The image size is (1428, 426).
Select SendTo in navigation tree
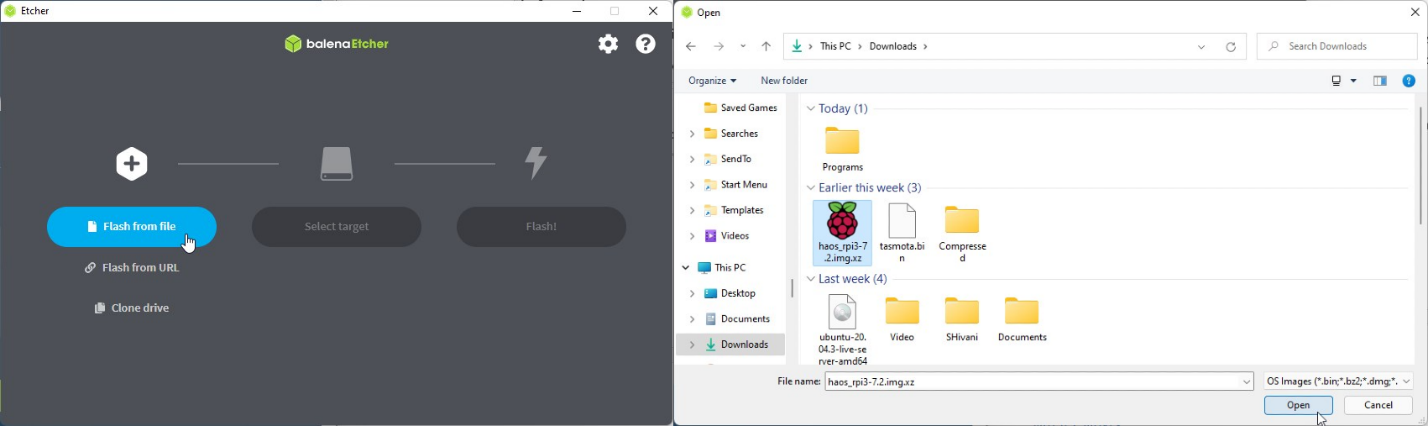(727, 159)
